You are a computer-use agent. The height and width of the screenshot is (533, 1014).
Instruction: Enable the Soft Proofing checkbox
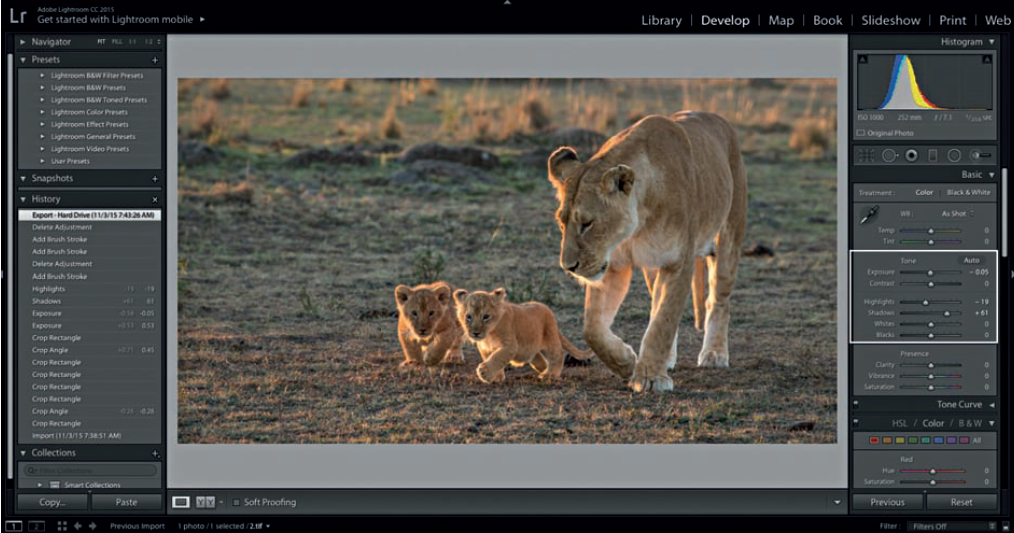236,502
